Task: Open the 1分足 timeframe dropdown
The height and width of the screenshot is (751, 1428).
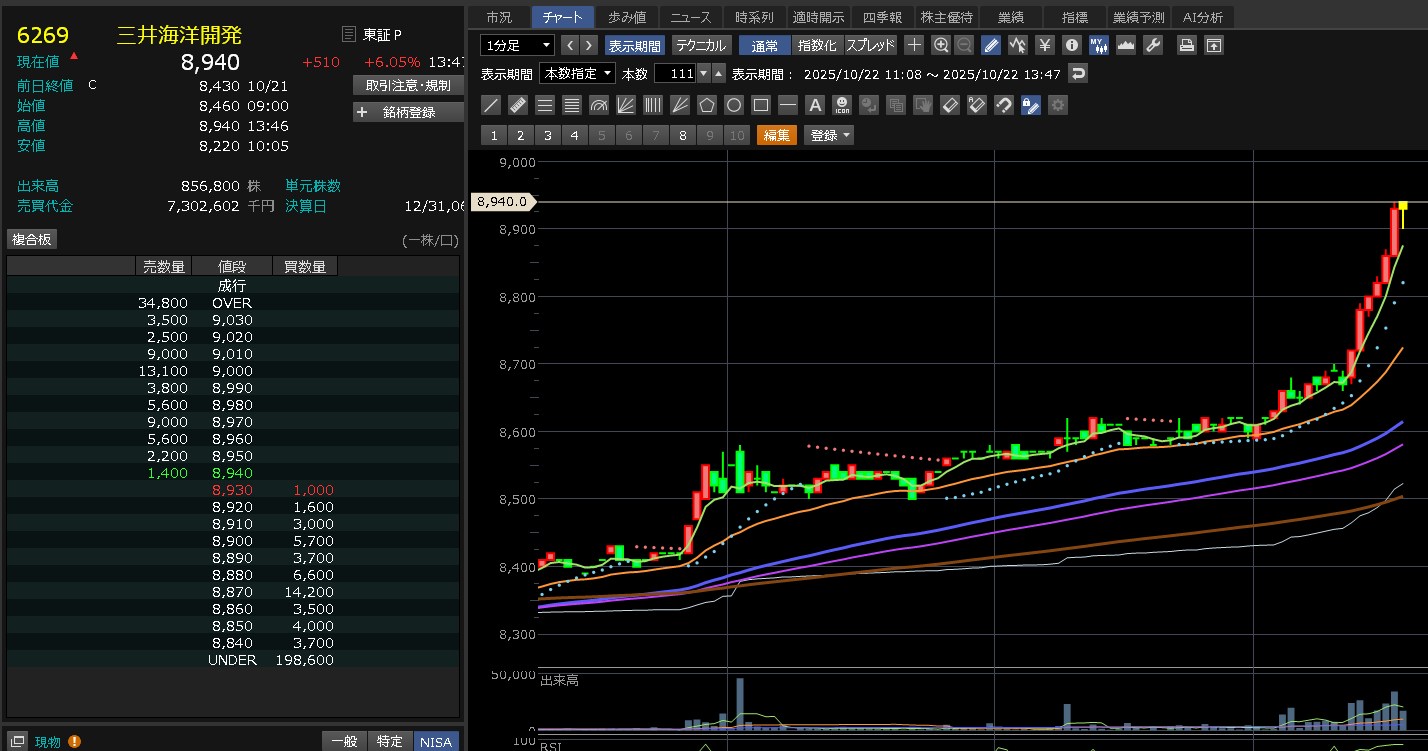Action: pos(517,45)
